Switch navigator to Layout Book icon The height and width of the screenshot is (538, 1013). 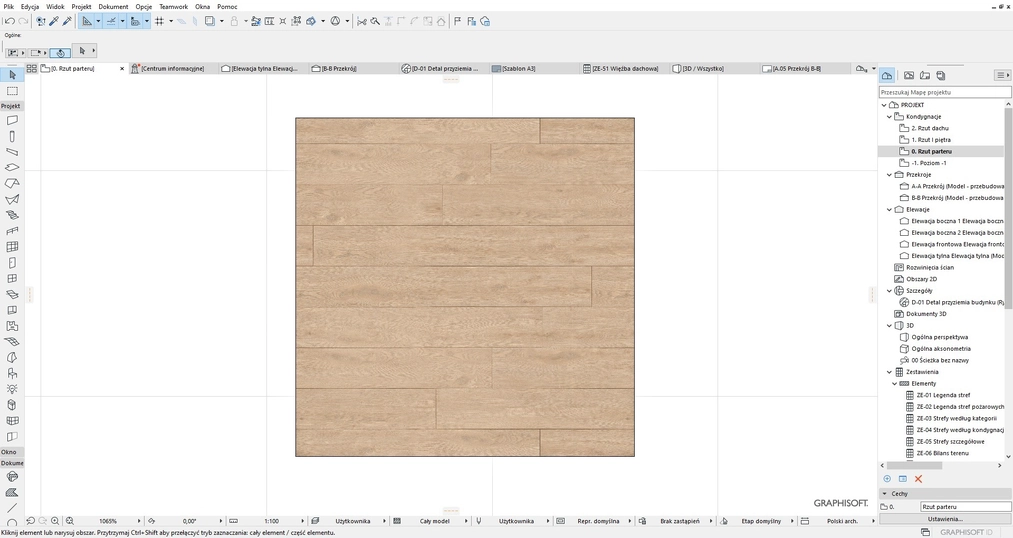[925, 76]
